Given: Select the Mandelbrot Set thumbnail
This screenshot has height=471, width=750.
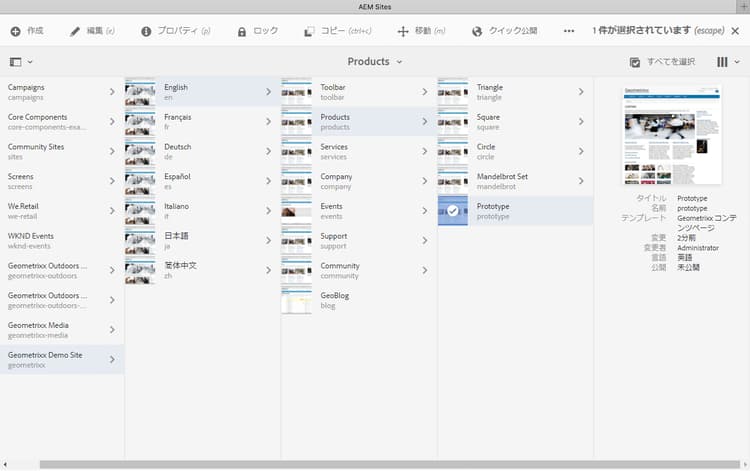Looking at the screenshot, I should (453, 181).
